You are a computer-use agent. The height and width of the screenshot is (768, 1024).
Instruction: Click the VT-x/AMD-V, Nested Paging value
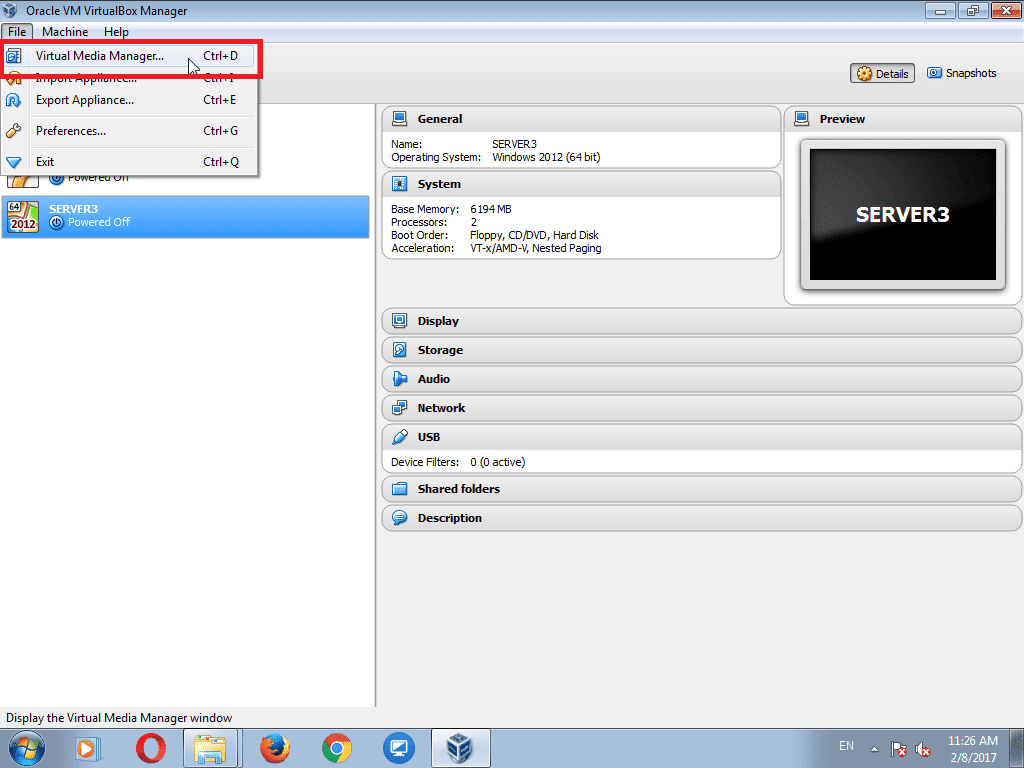coord(536,248)
